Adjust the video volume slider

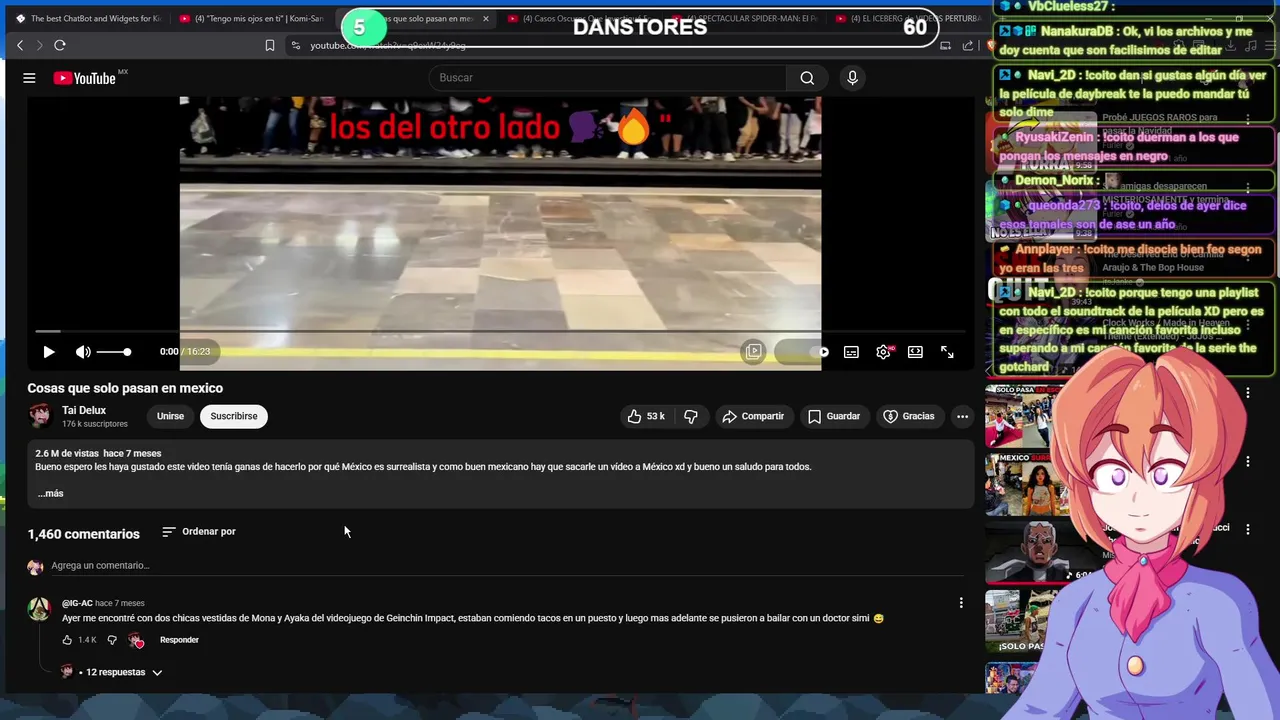pos(113,352)
